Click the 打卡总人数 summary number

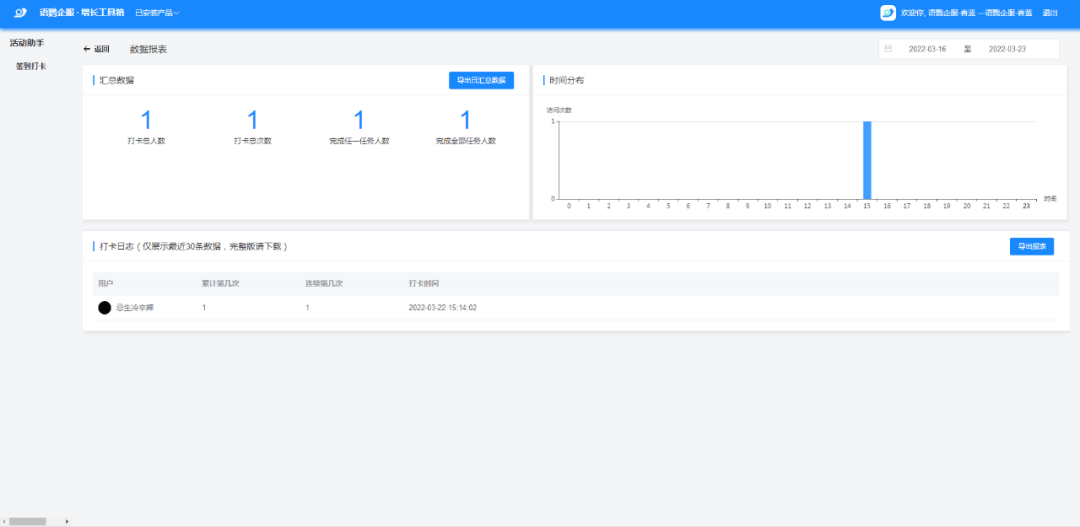click(x=146, y=121)
